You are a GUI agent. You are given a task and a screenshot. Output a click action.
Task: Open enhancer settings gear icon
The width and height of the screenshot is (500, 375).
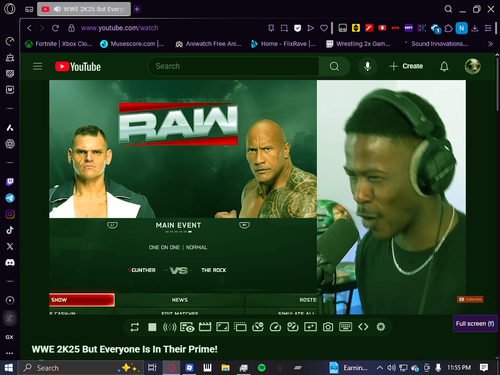point(381,327)
